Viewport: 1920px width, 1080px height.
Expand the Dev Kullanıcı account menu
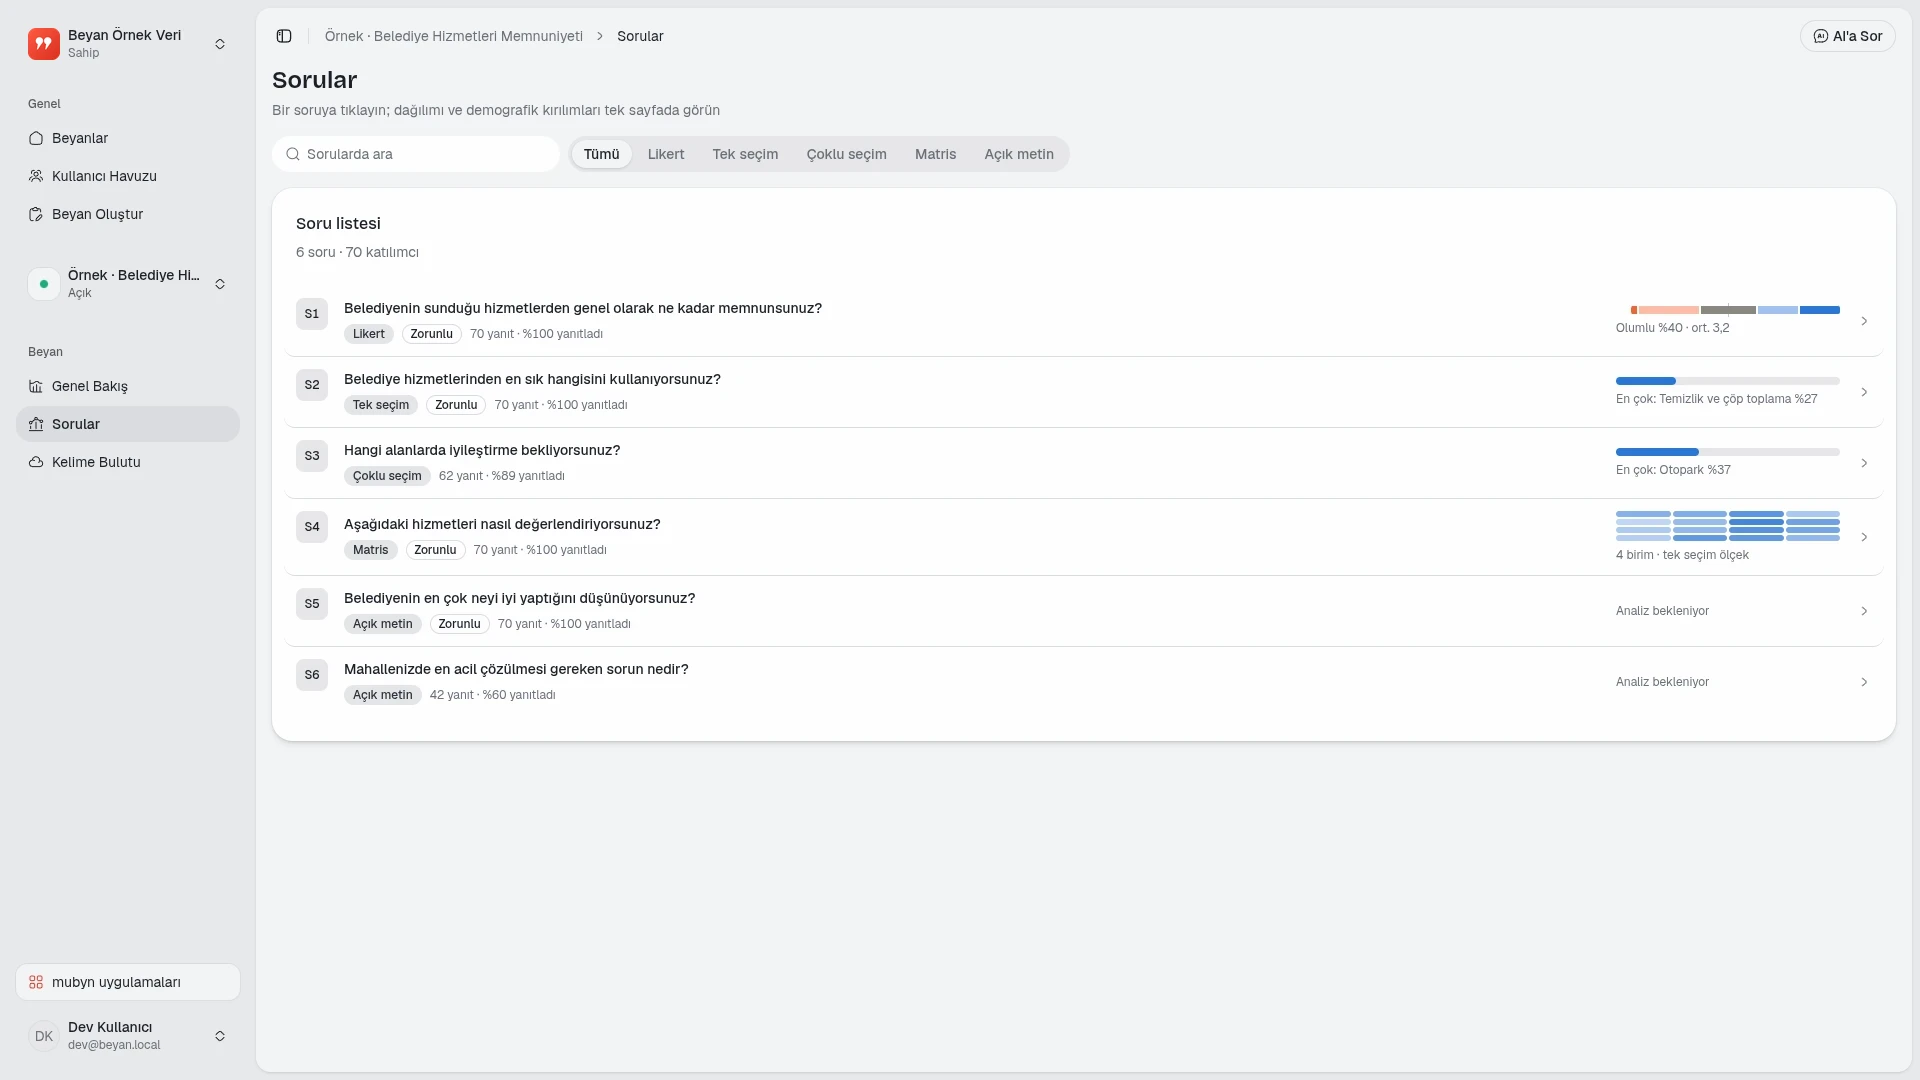220,1036
